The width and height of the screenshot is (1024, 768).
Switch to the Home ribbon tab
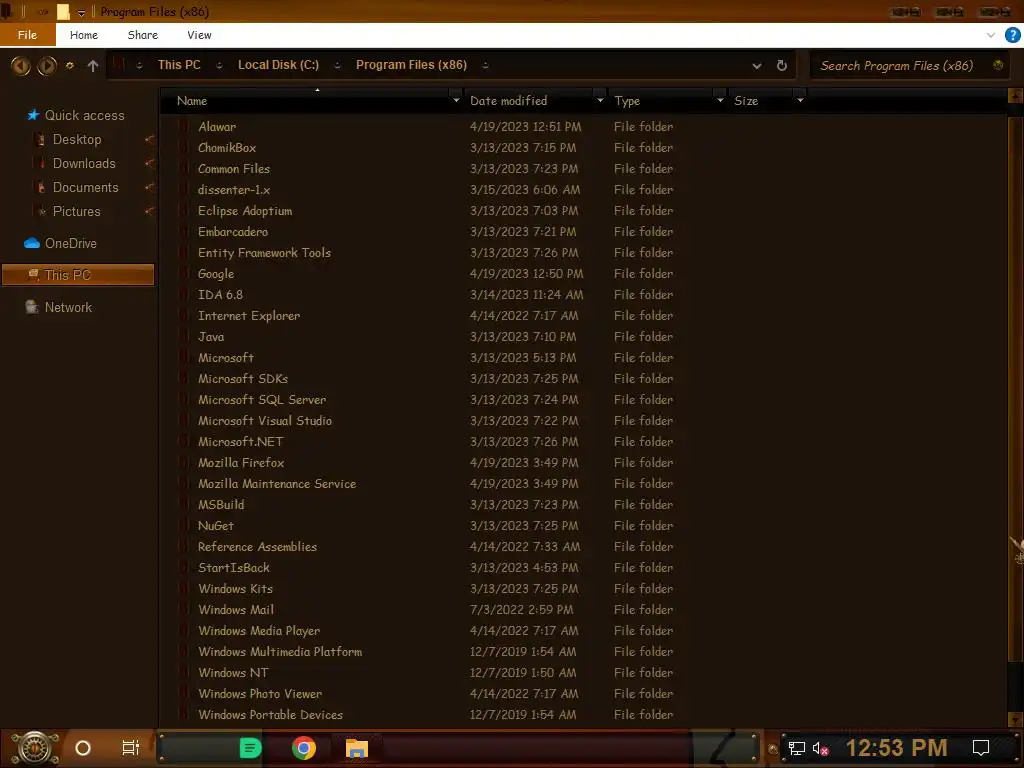pyautogui.click(x=84, y=35)
